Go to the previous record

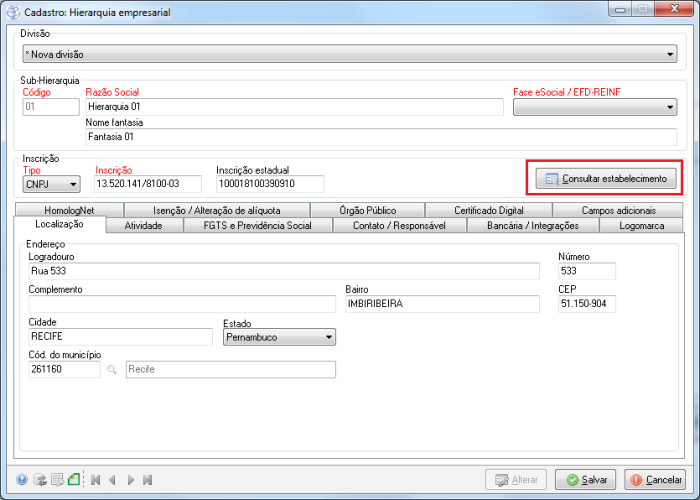[113, 480]
